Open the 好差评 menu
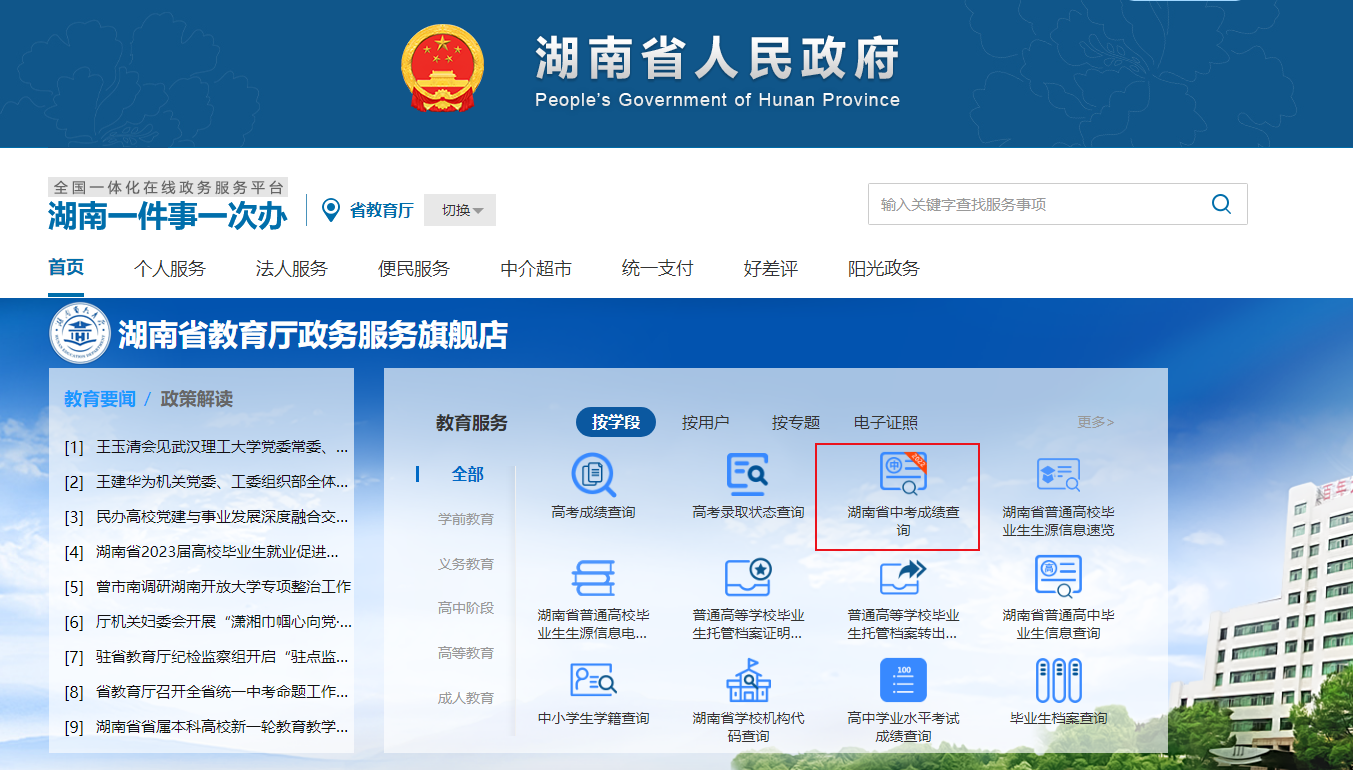The height and width of the screenshot is (770, 1353). (771, 269)
